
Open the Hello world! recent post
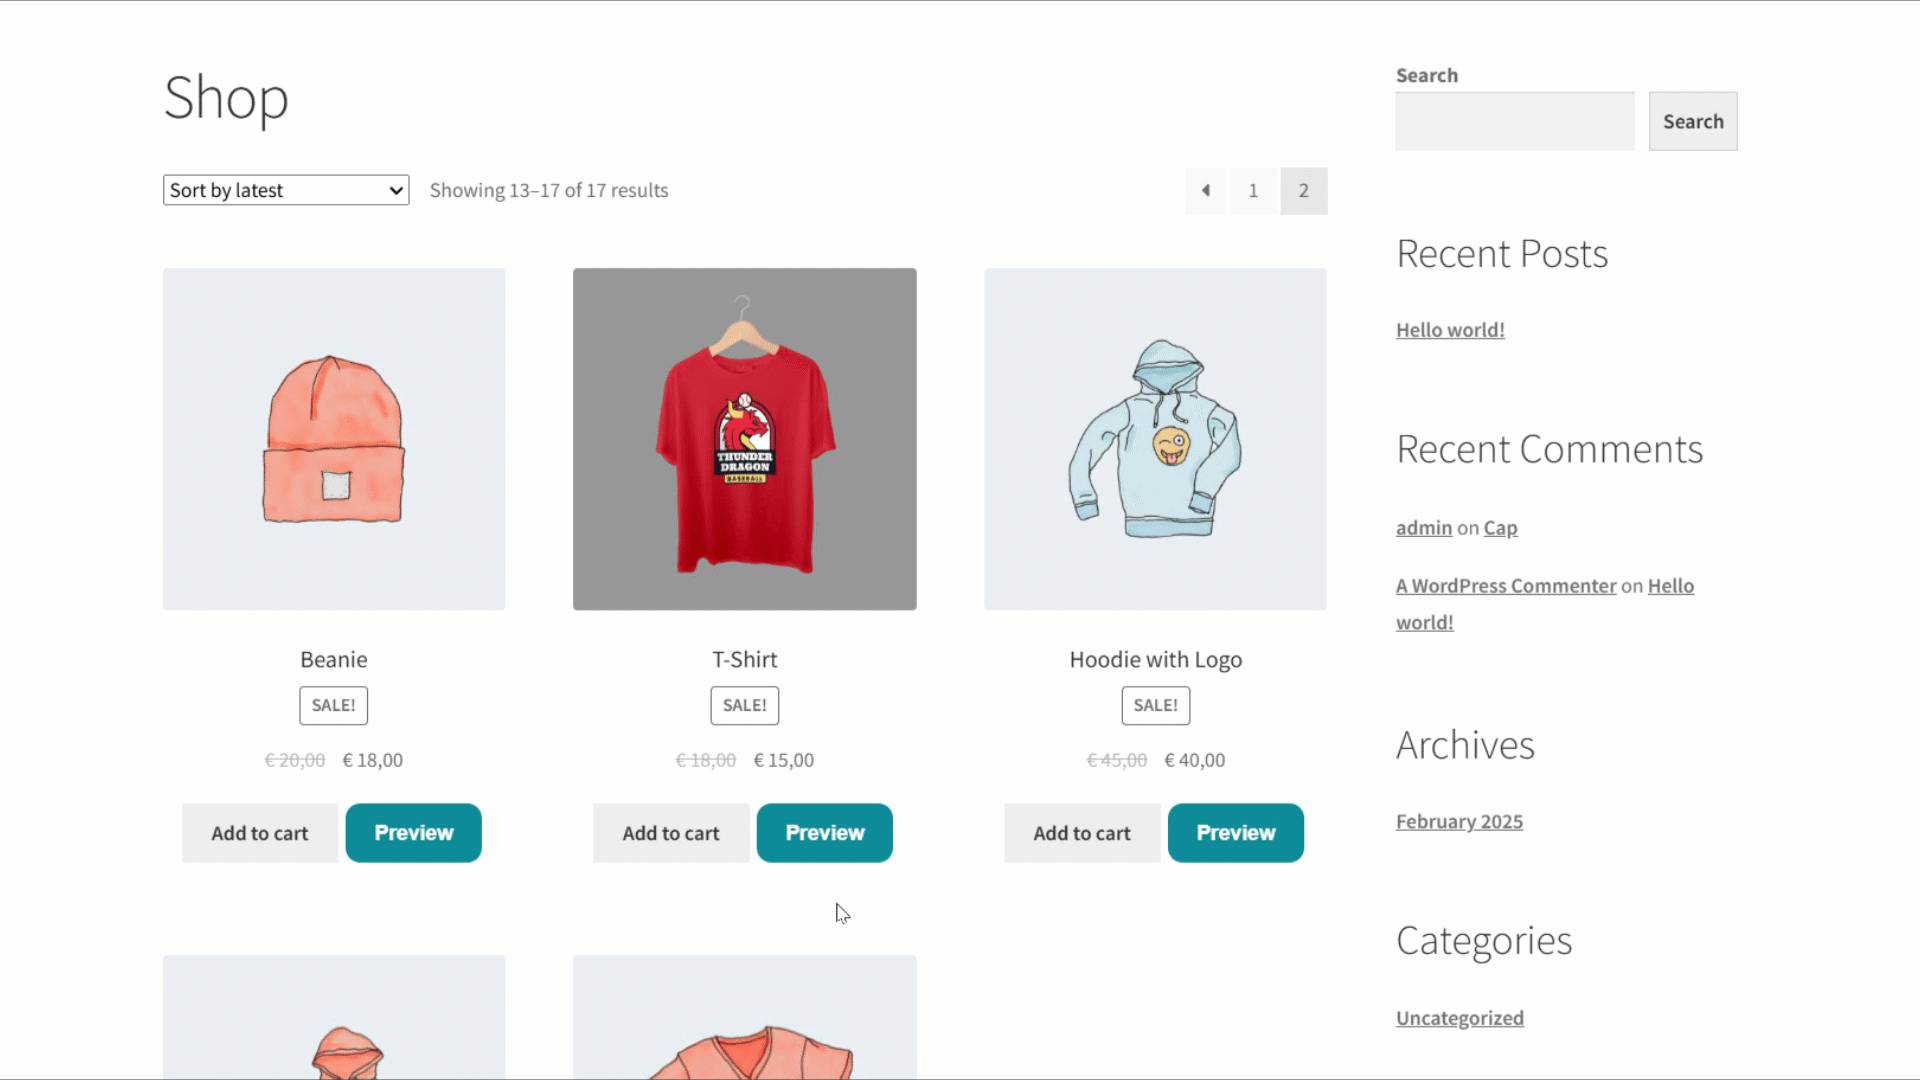1450,330
